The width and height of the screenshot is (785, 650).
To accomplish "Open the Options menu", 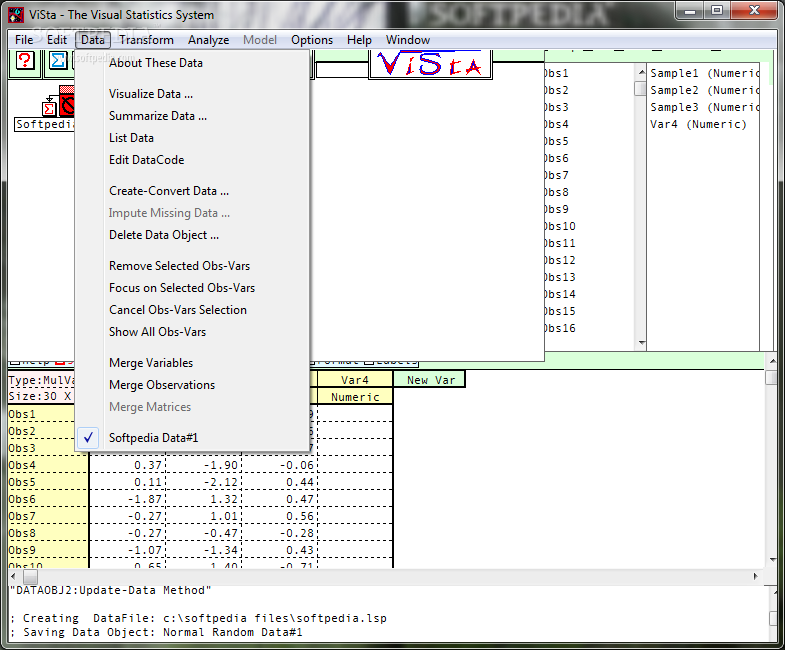I will coord(312,40).
